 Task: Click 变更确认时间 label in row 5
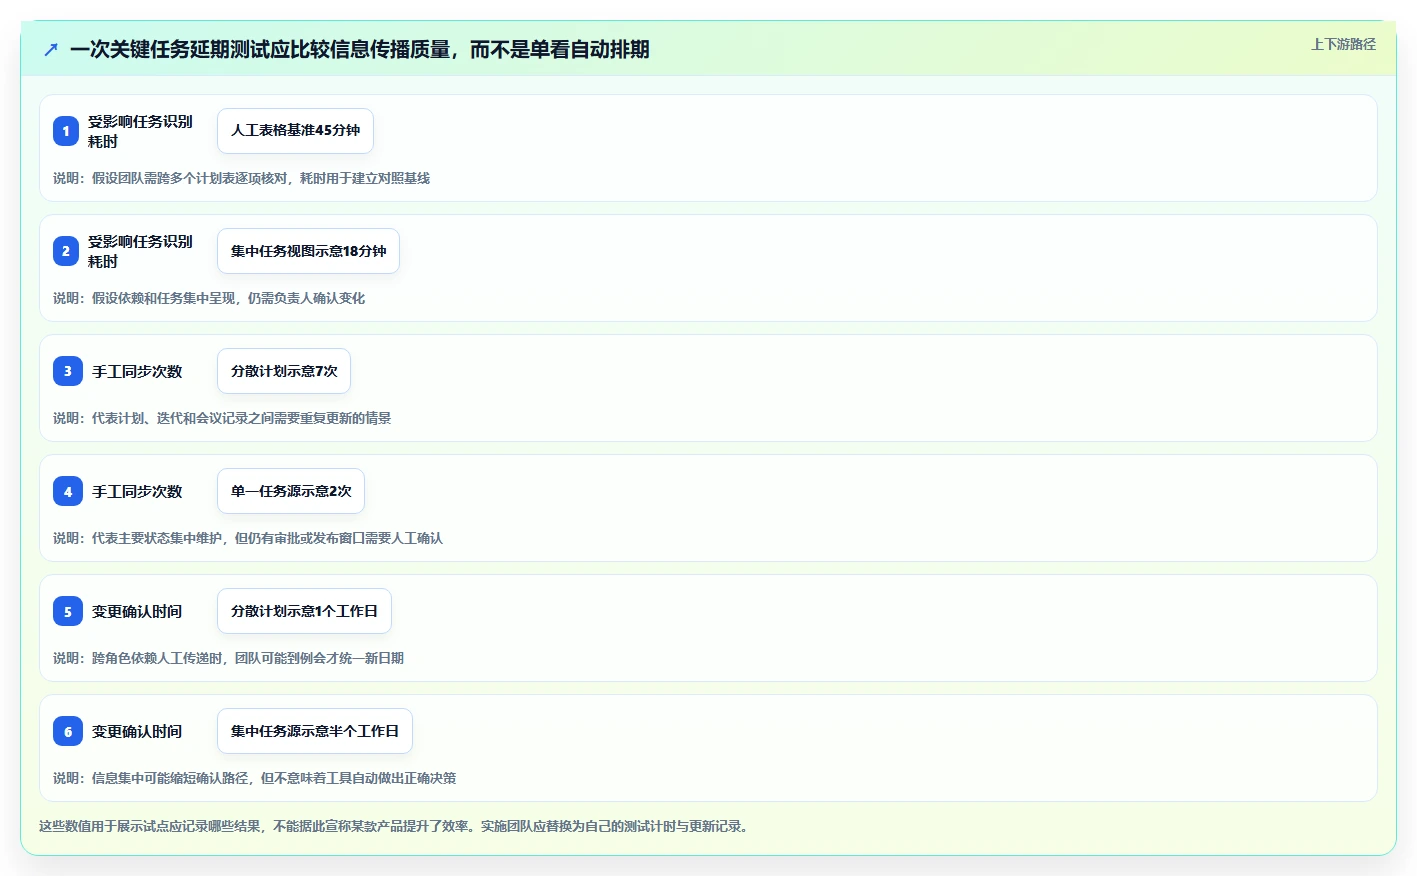137,611
